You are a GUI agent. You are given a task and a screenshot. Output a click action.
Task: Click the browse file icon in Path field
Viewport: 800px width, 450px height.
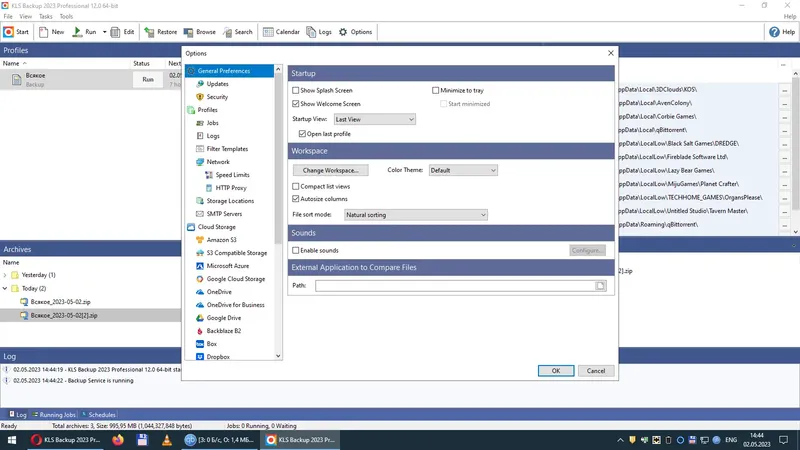pyautogui.click(x=600, y=286)
